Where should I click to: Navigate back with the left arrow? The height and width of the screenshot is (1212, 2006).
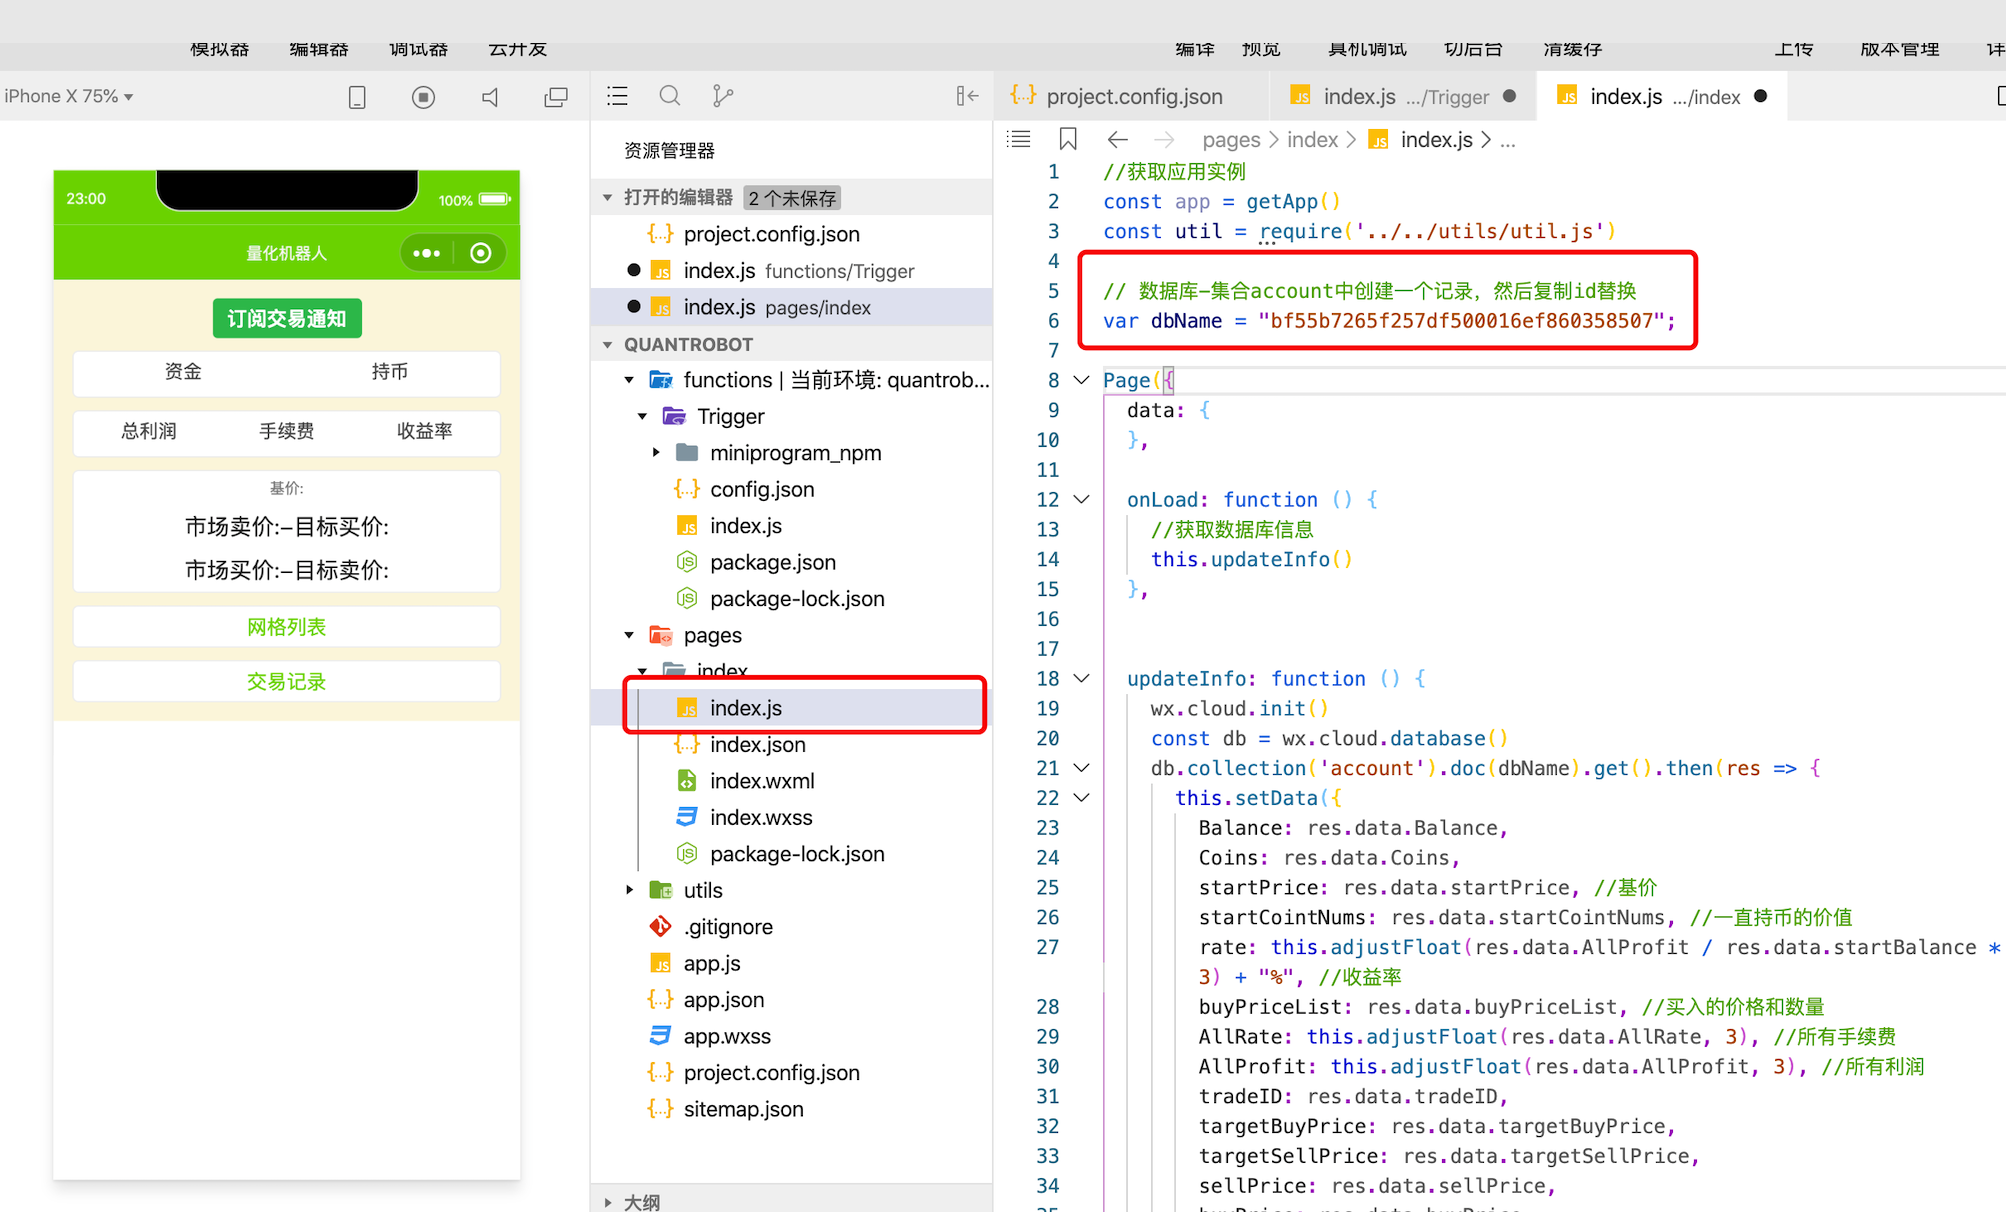click(x=1118, y=140)
